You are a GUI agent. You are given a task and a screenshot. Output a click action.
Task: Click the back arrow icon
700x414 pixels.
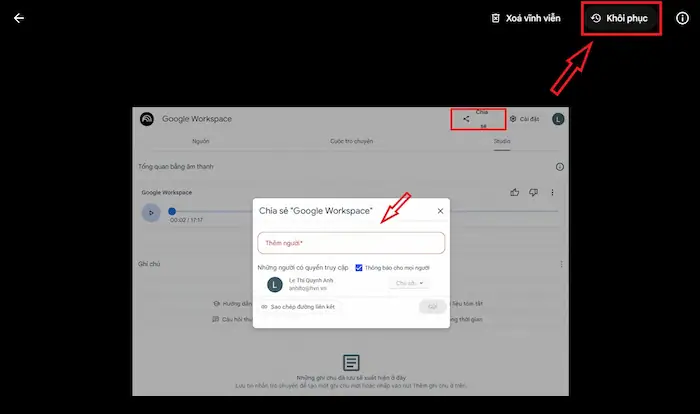(19, 18)
